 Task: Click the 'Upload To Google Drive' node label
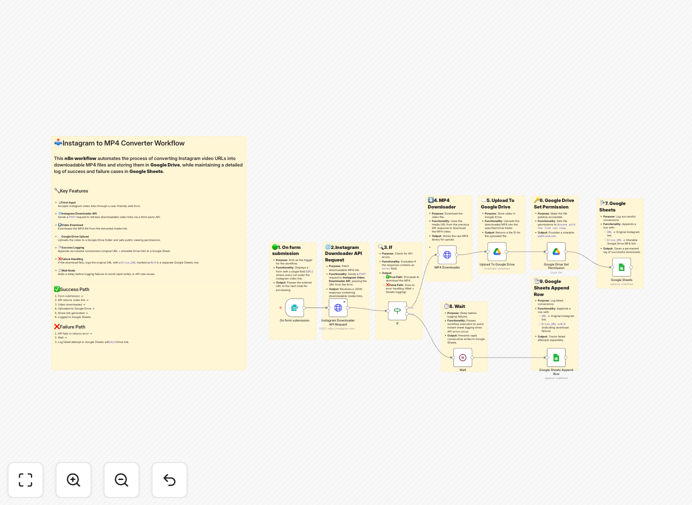[x=497, y=264]
